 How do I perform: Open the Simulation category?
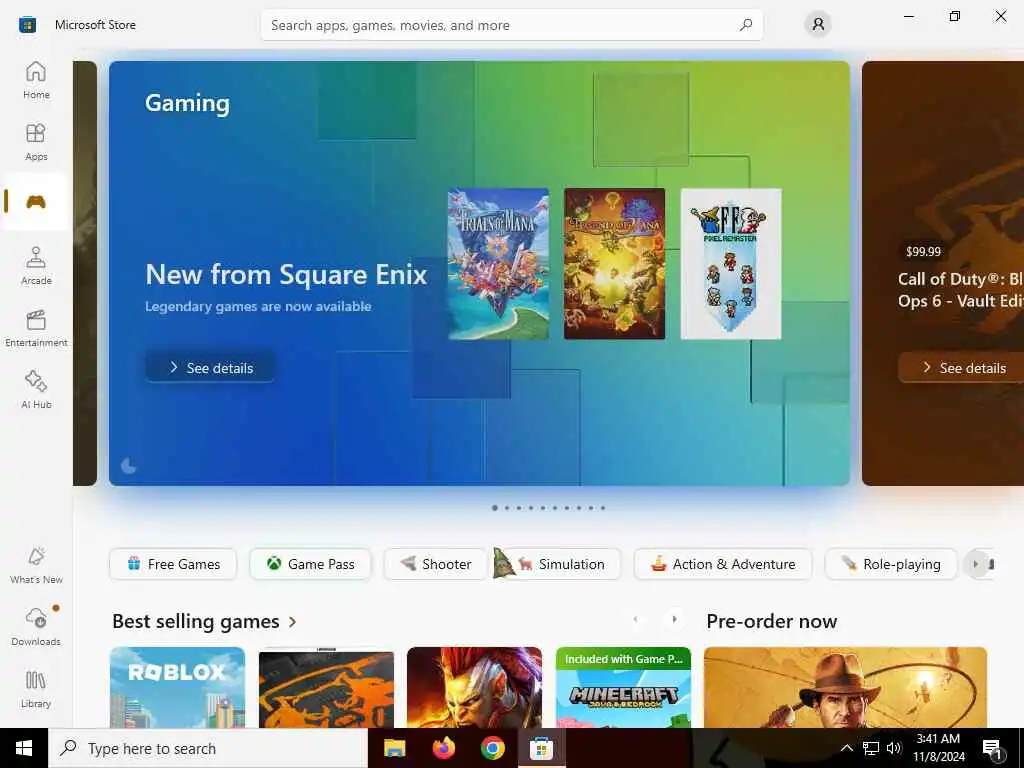coord(560,564)
